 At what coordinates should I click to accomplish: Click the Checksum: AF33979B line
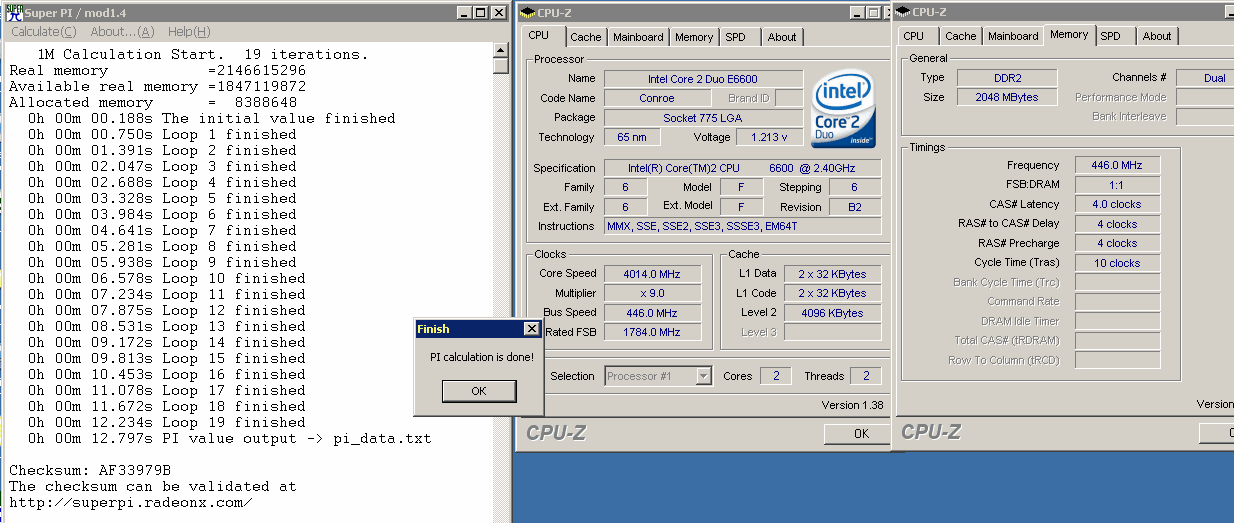point(90,470)
